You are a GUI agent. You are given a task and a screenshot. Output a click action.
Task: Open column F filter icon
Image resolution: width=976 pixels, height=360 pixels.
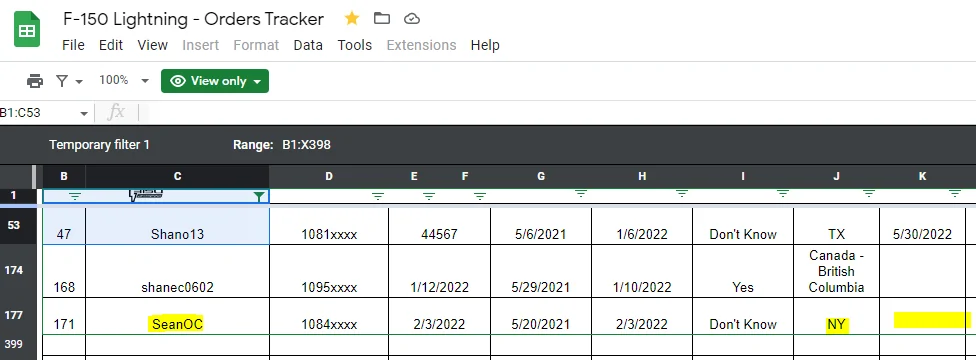coord(480,196)
